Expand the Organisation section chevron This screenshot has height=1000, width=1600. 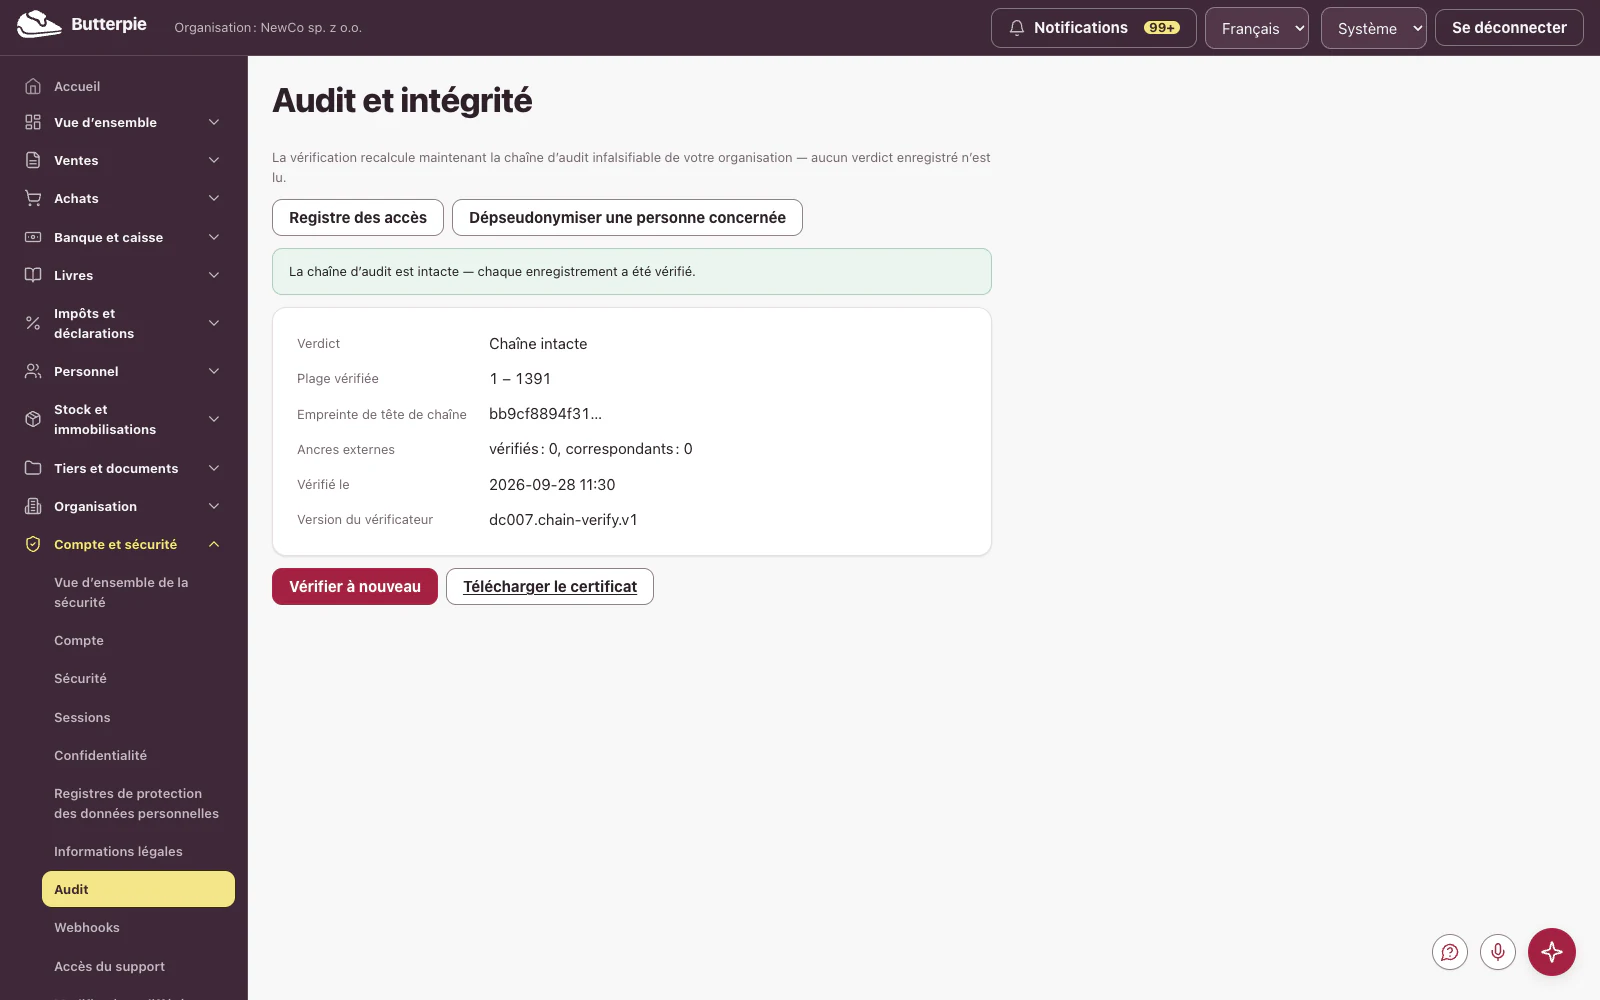tap(214, 506)
